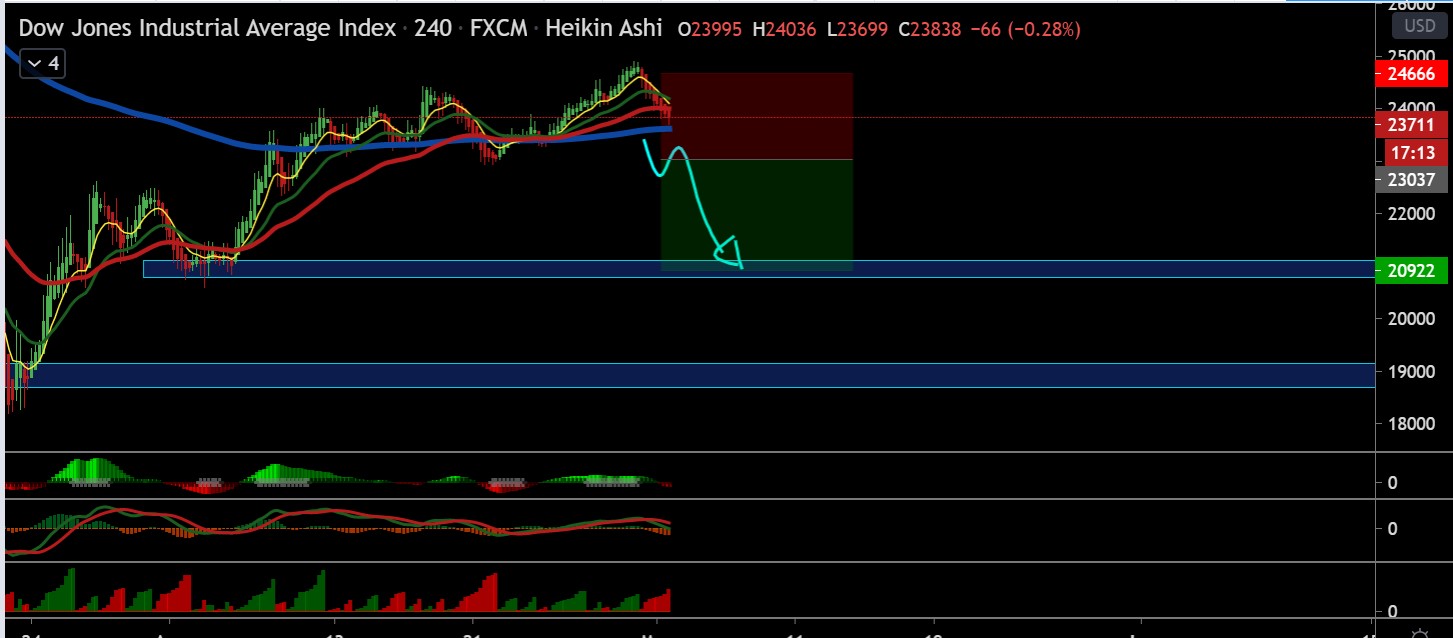Select the red stop-loss zone of short position
This screenshot has height=638, width=1453.
click(756, 116)
